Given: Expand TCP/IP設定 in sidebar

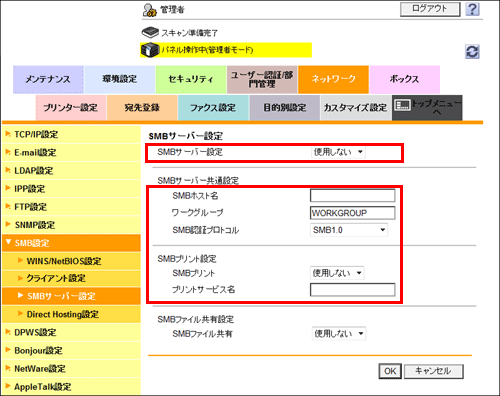Looking at the screenshot, I should [x=71, y=134].
